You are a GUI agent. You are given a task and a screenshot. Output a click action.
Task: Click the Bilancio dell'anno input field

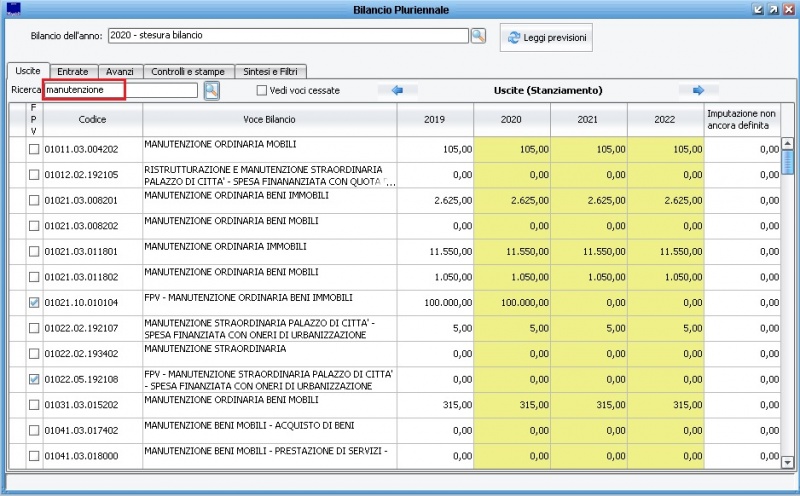[287, 36]
